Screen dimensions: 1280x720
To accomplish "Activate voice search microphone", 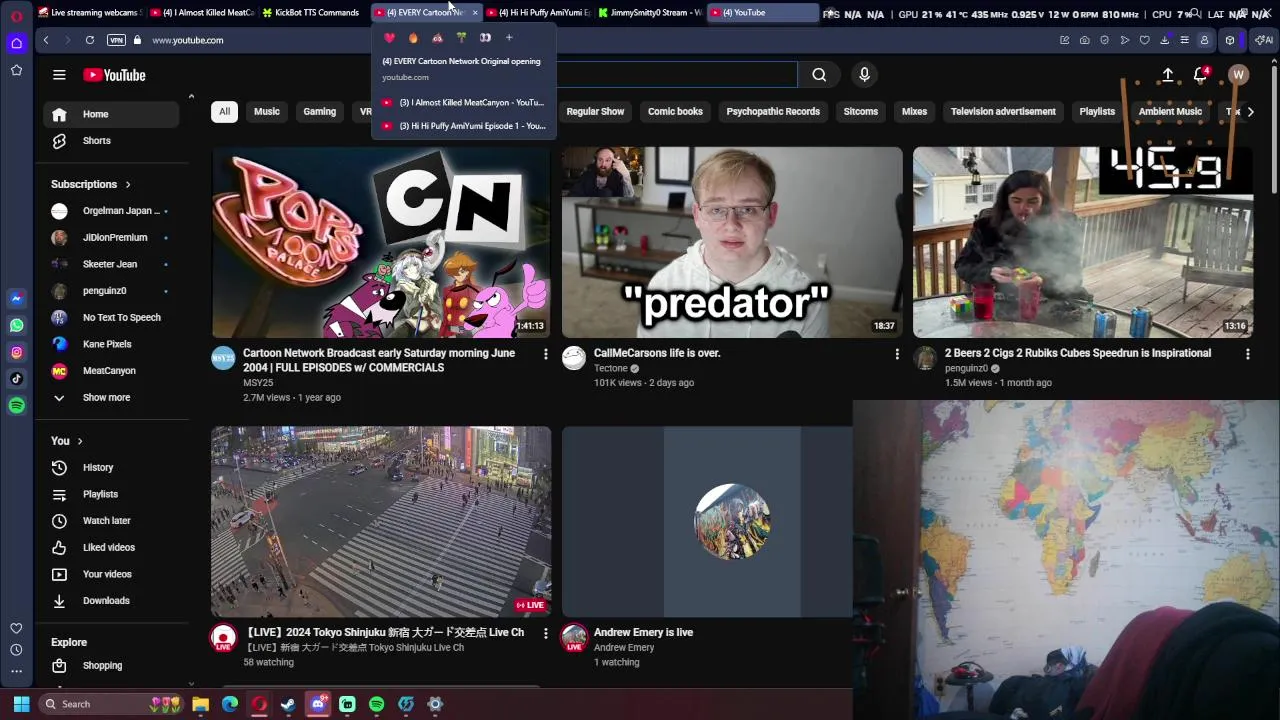I will pos(865,75).
